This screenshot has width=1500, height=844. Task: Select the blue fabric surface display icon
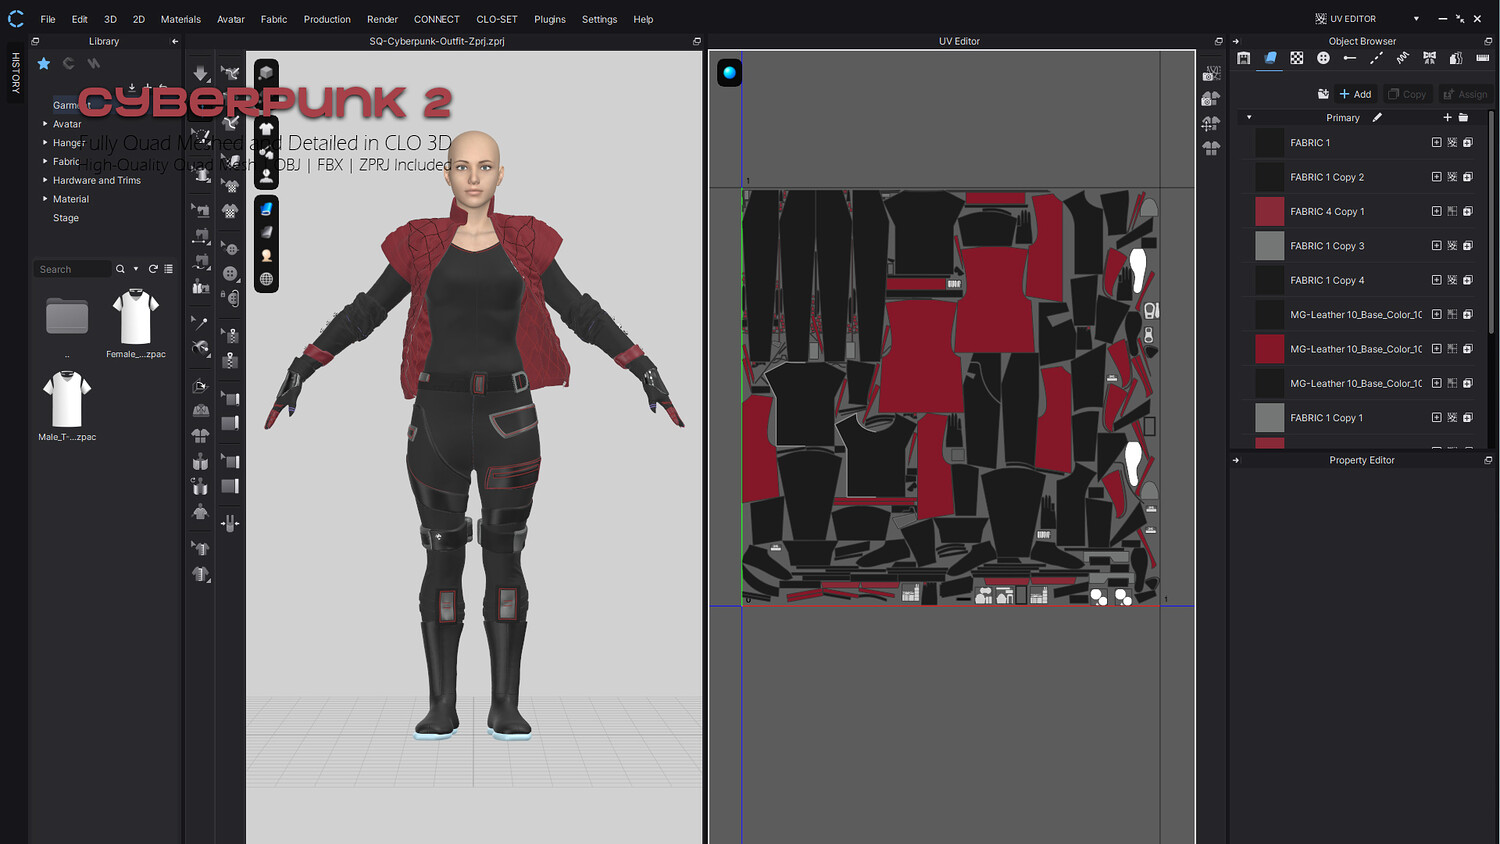[x=266, y=209]
